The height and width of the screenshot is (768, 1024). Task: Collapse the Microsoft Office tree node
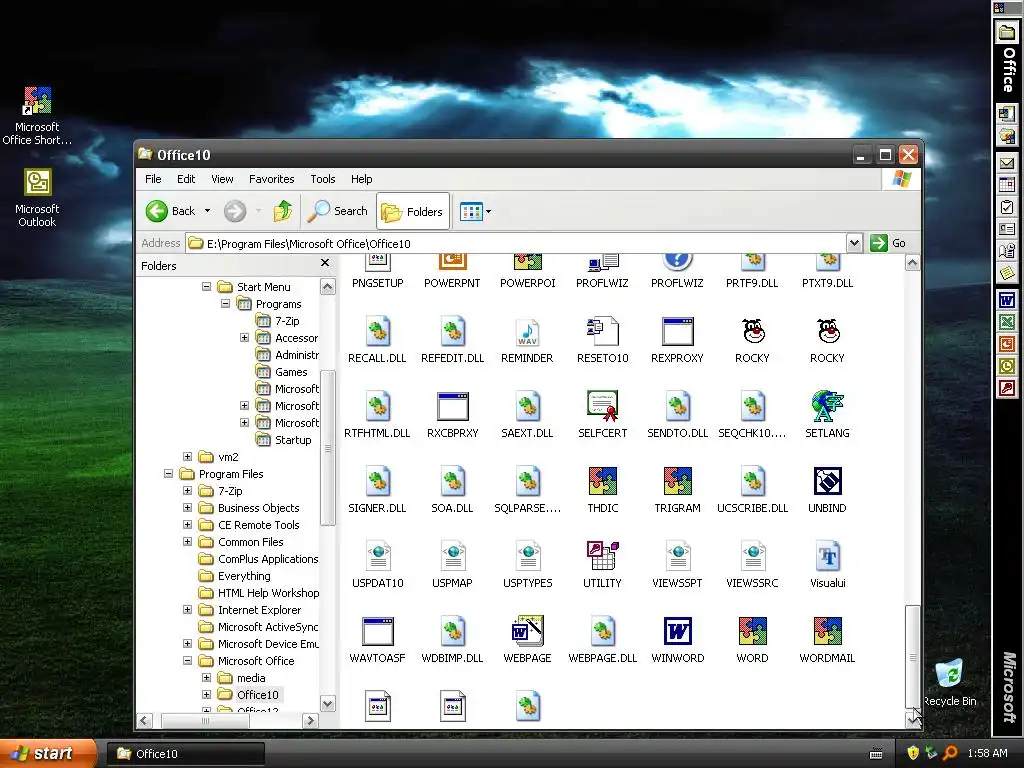187,660
